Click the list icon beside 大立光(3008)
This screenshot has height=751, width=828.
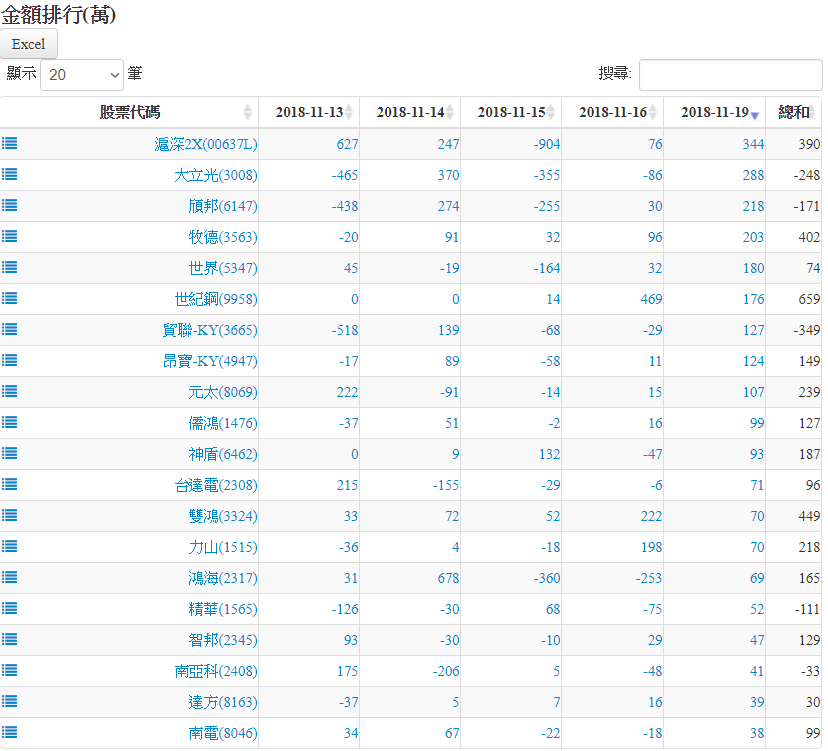pyautogui.click(x=9, y=175)
